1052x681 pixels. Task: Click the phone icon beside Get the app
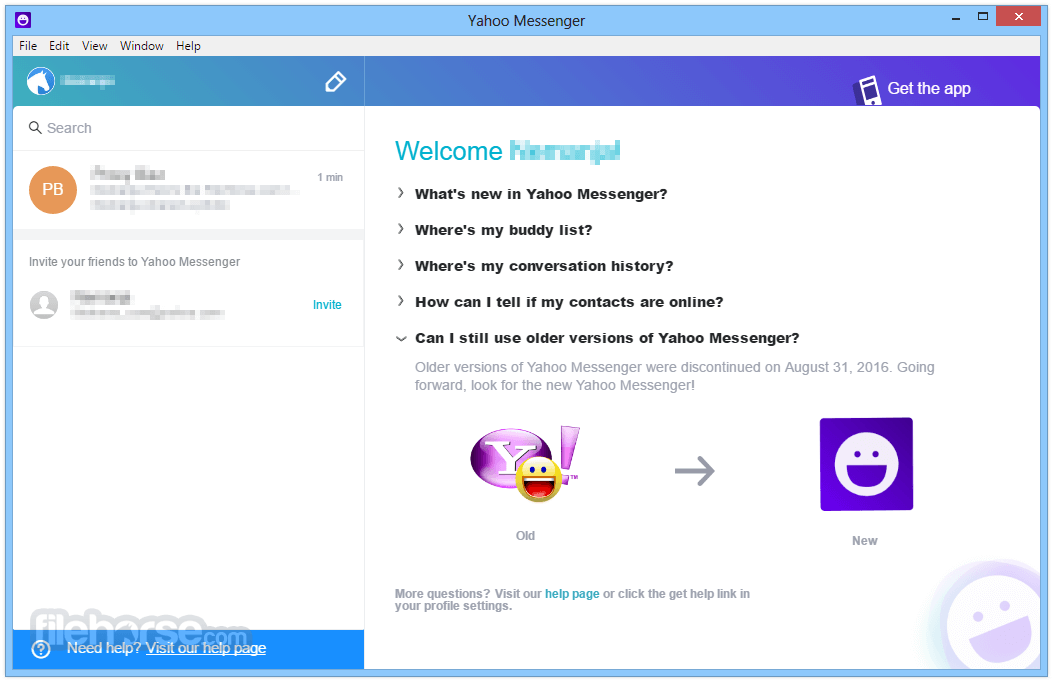tap(867, 90)
